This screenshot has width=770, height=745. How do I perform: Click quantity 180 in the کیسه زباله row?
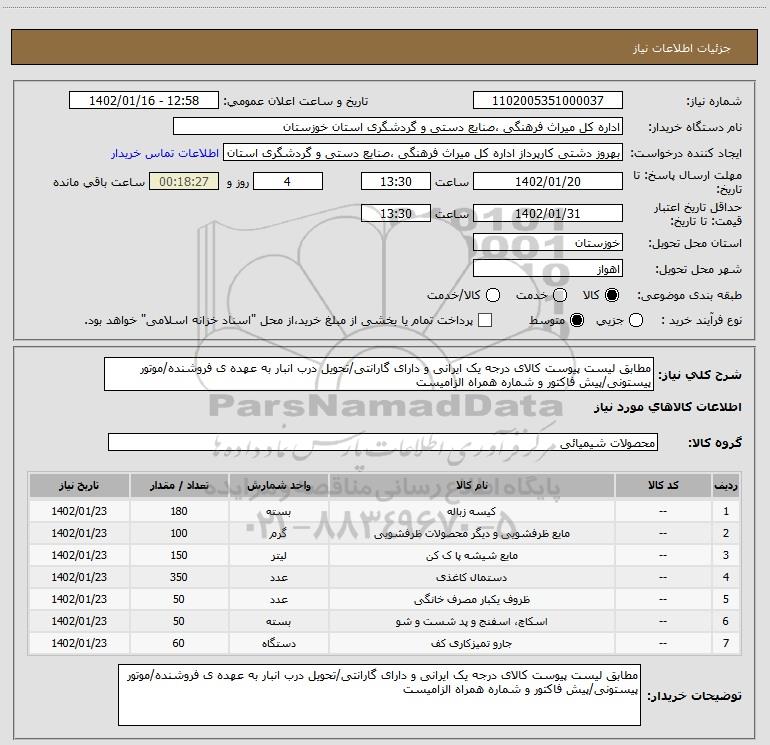[179, 511]
